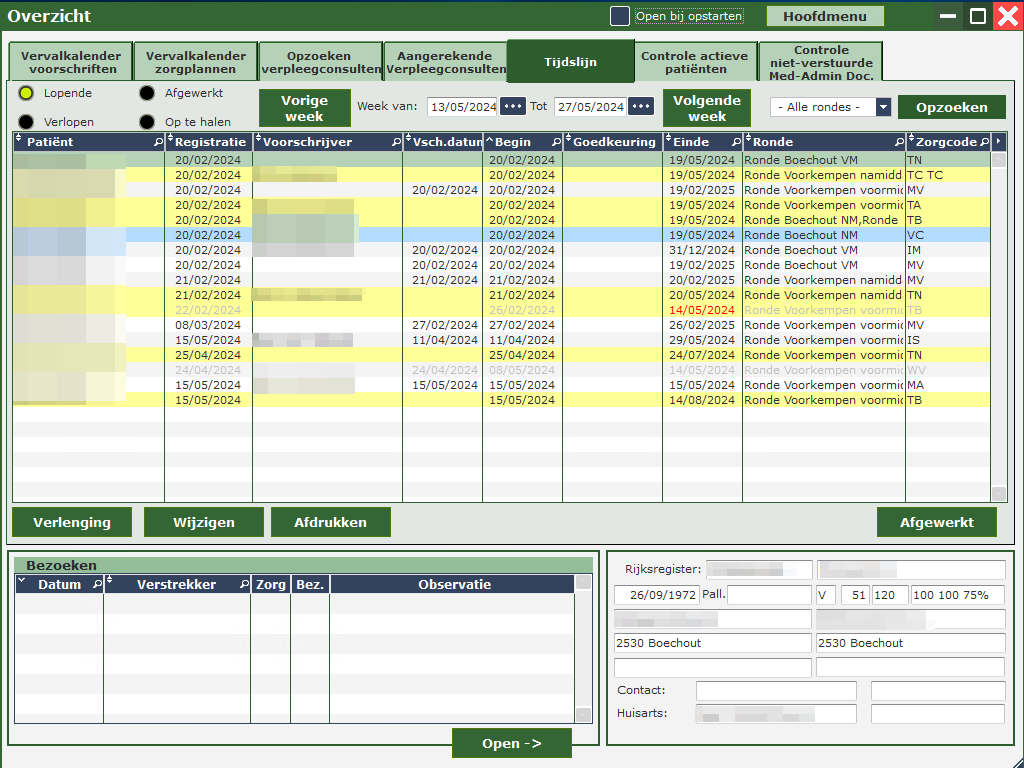Image resolution: width=1024 pixels, height=768 pixels.
Task: Switch to Vervalkalender voorschriften tab
Action: tap(70, 62)
